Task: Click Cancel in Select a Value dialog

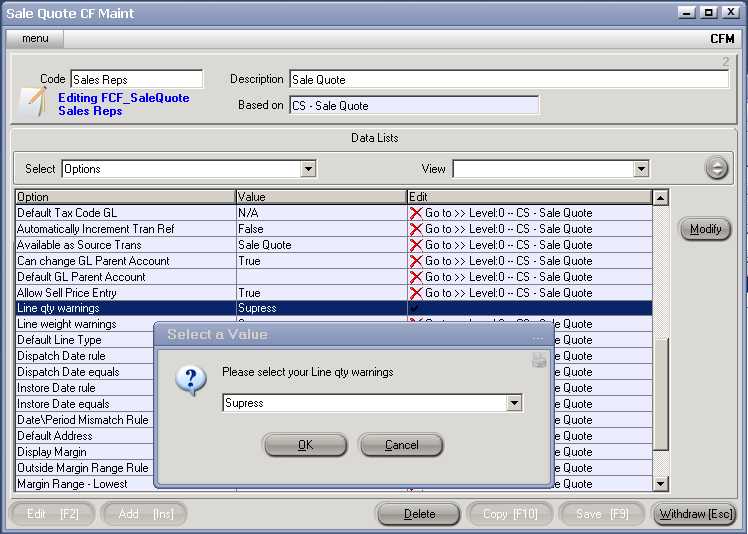Action: point(401,445)
